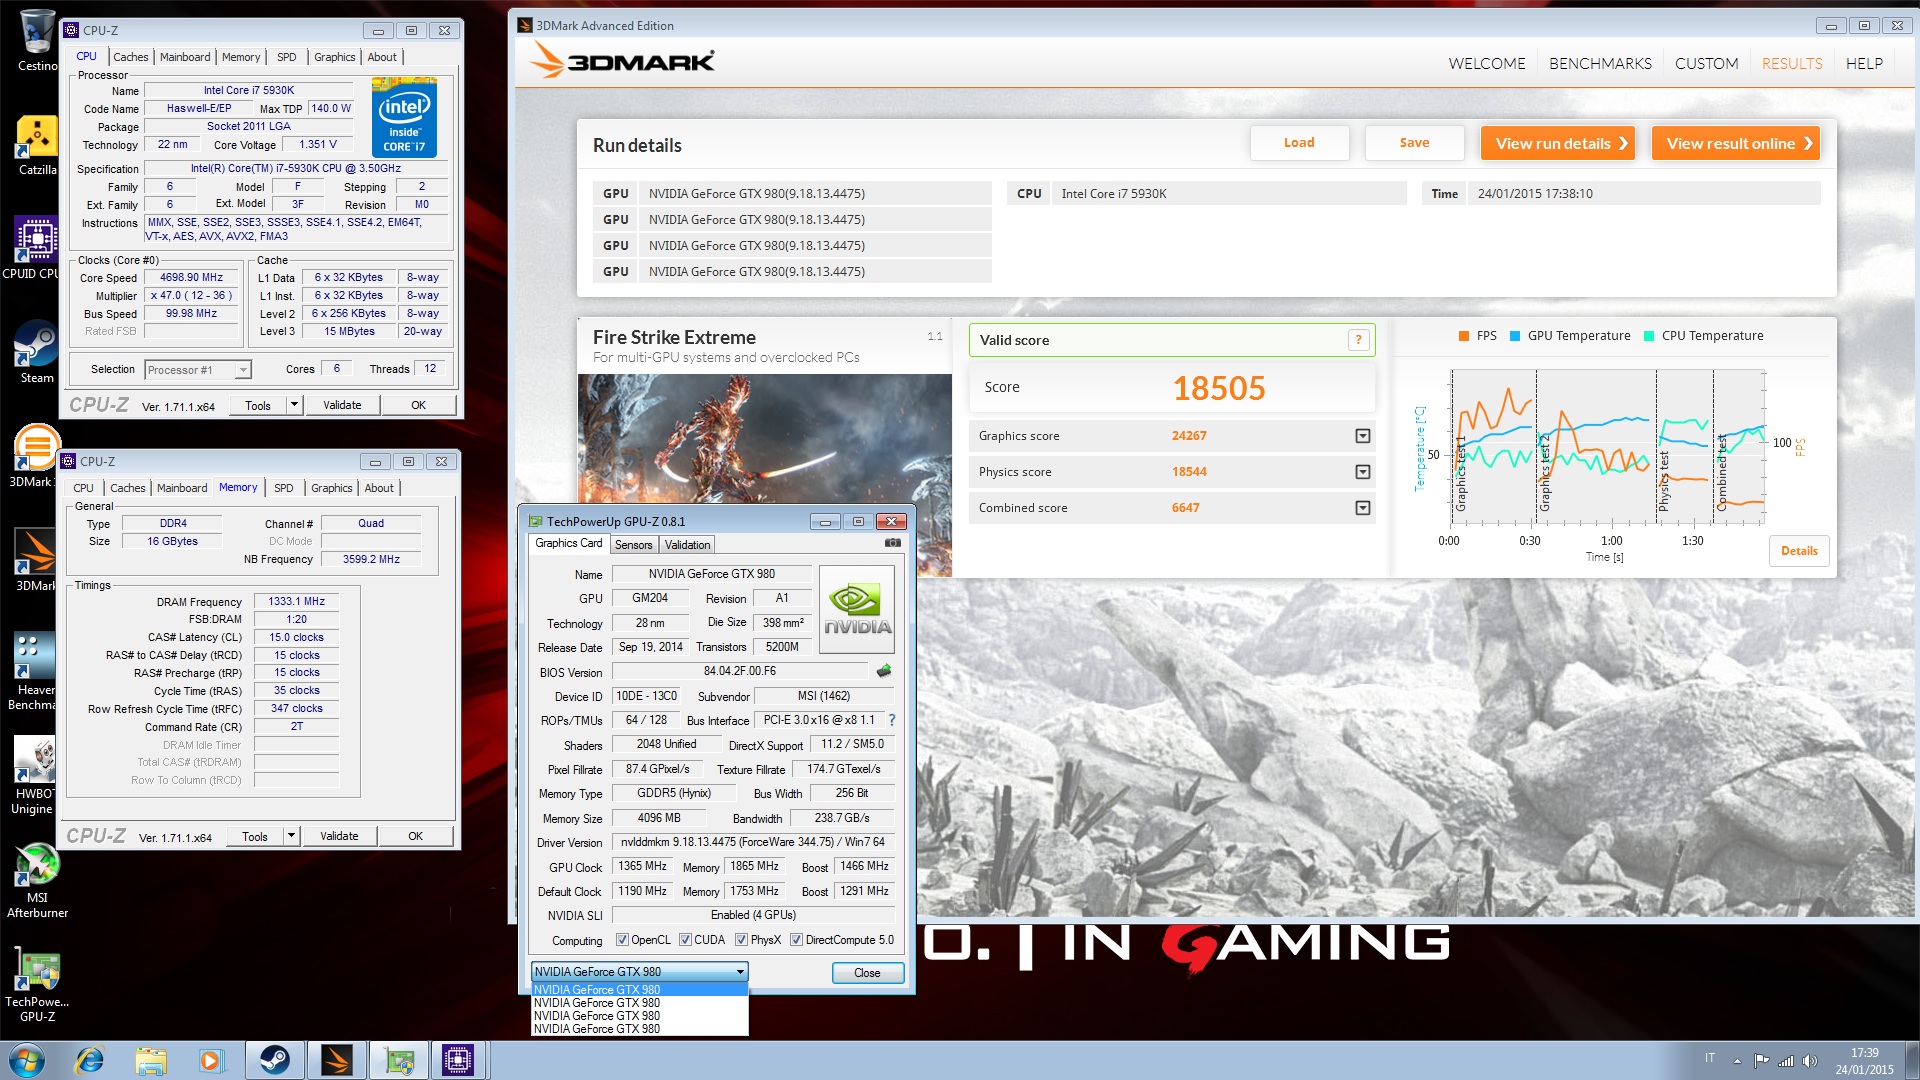Expand the Graphics score details

(x=1362, y=436)
